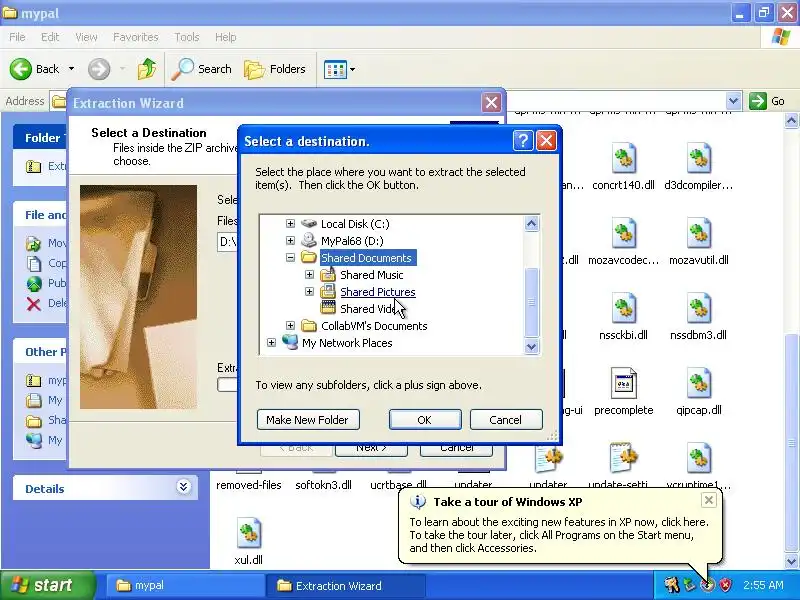Viewport: 800px width, 600px height.
Task: Select the nssckbi.dll file icon
Action: coord(623,308)
